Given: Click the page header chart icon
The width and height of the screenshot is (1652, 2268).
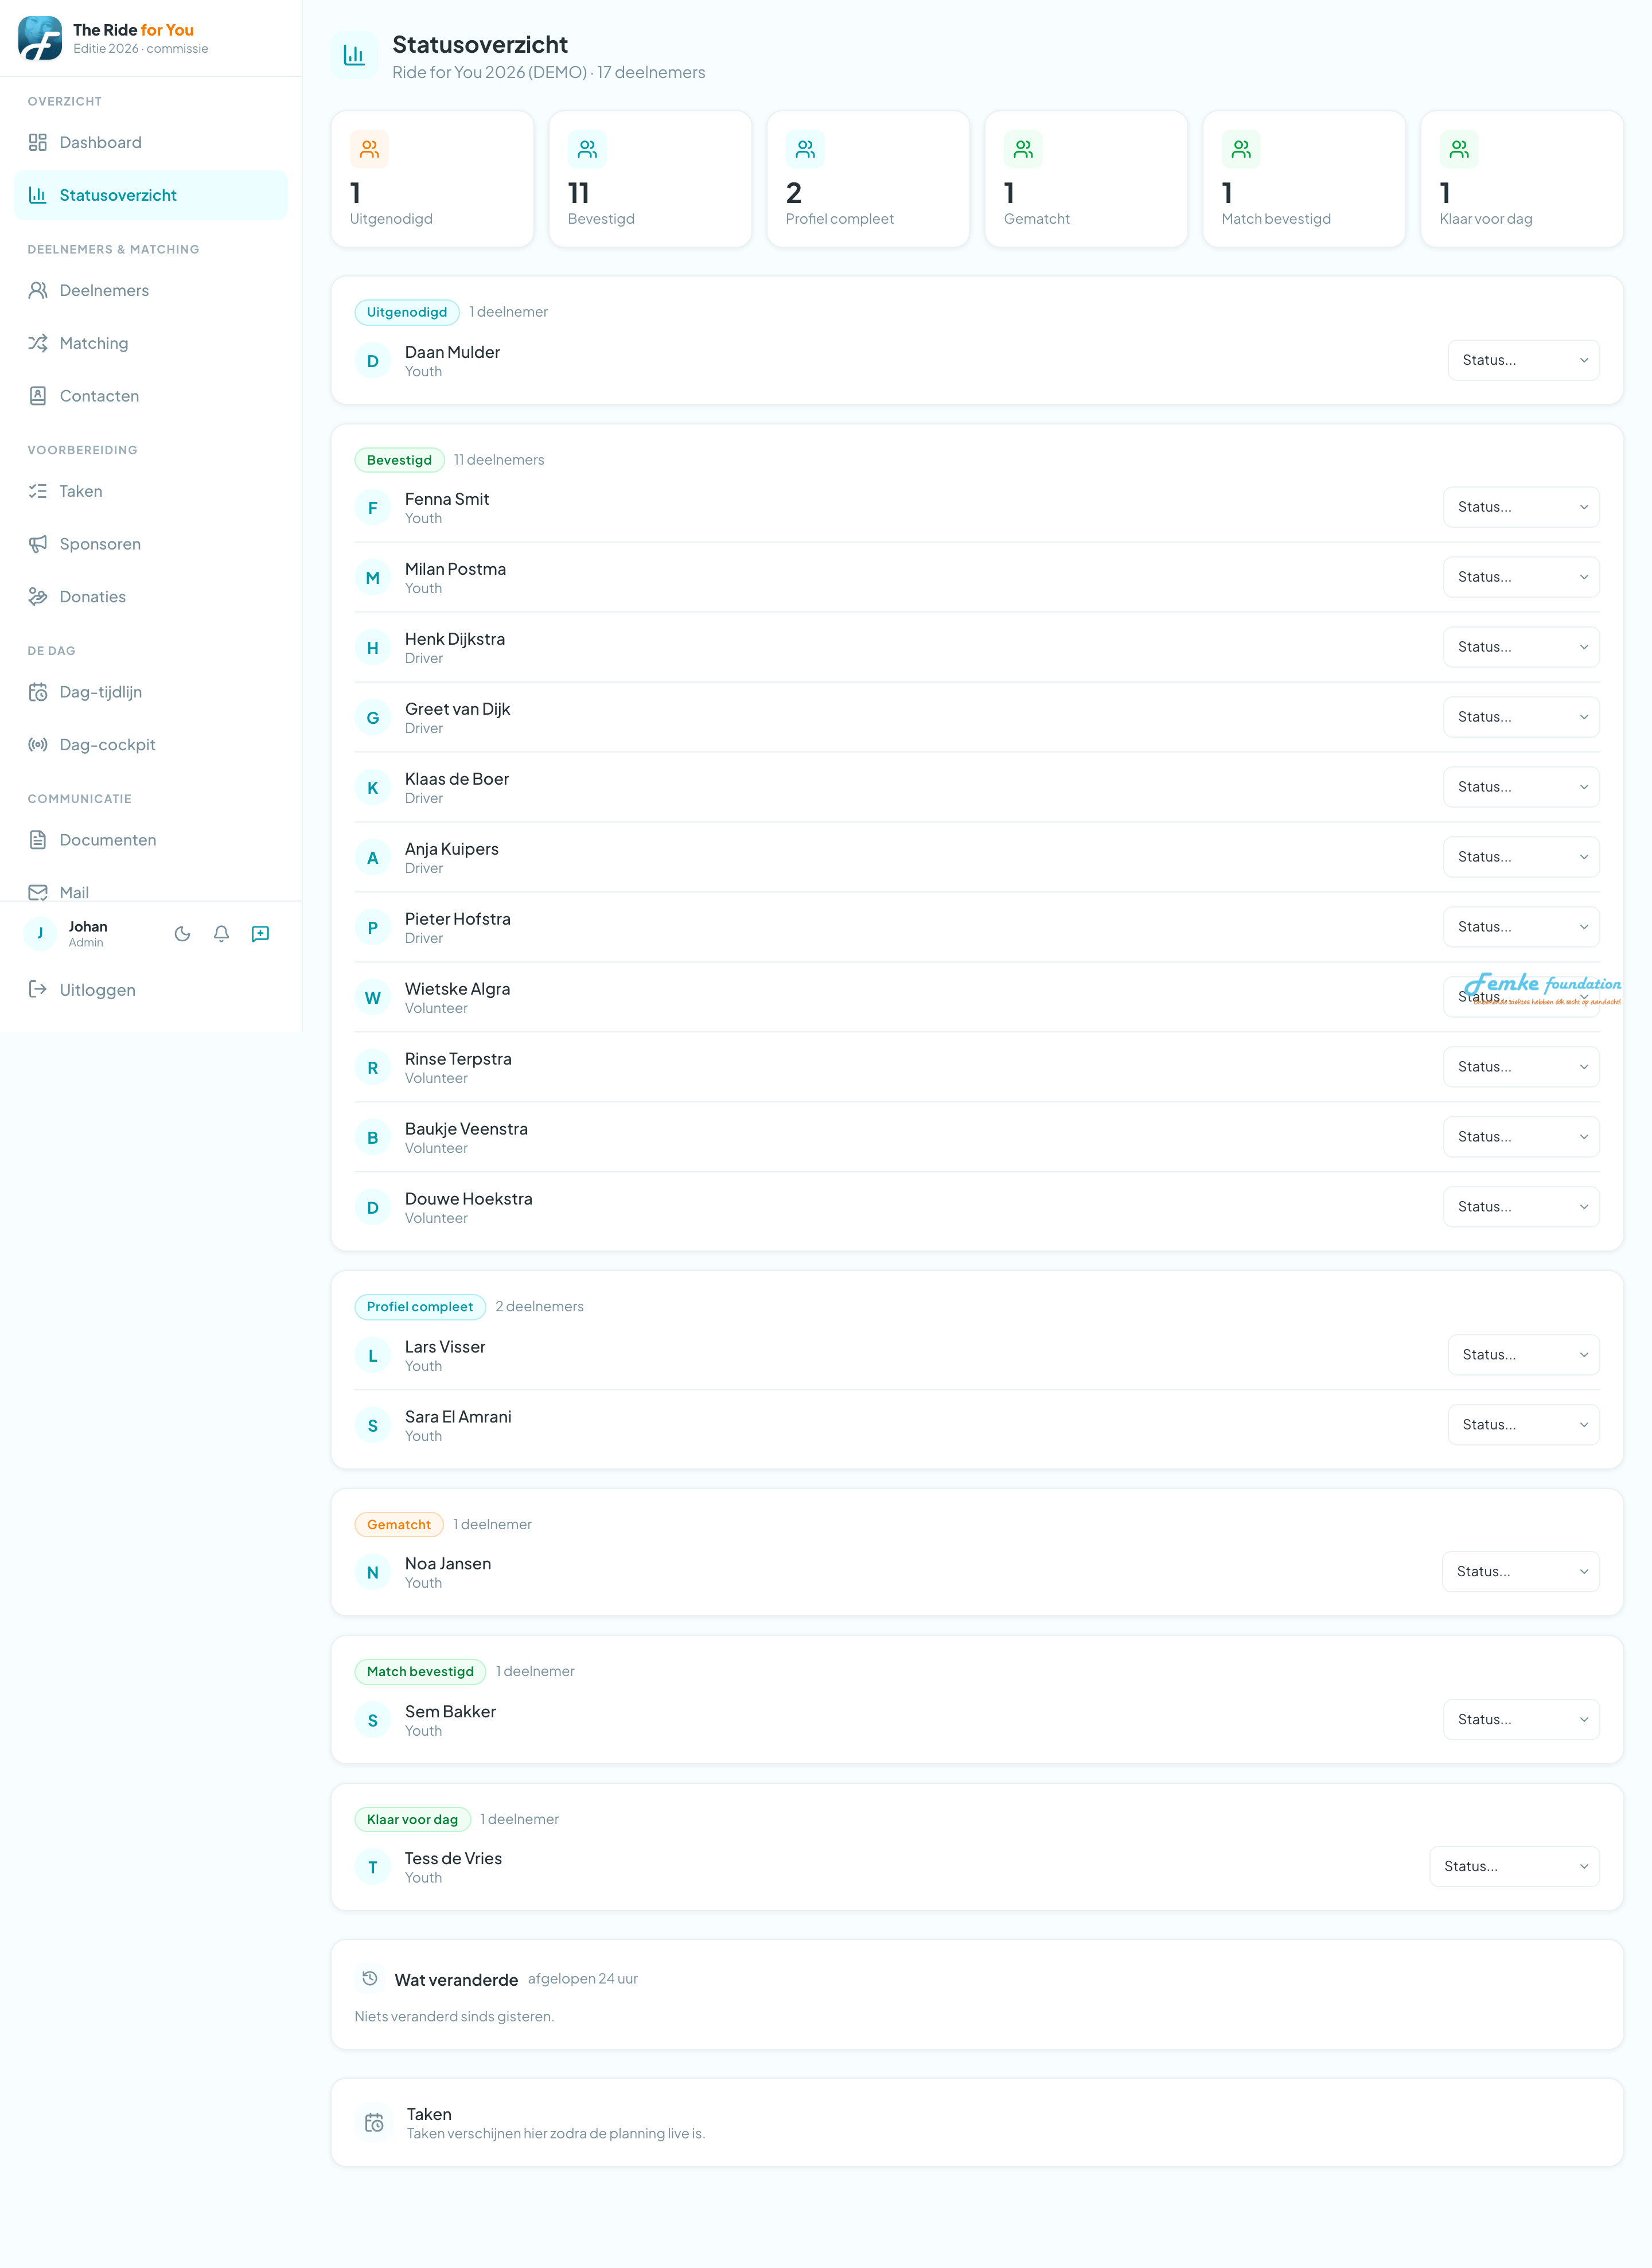Looking at the screenshot, I should click(x=354, y=55).
